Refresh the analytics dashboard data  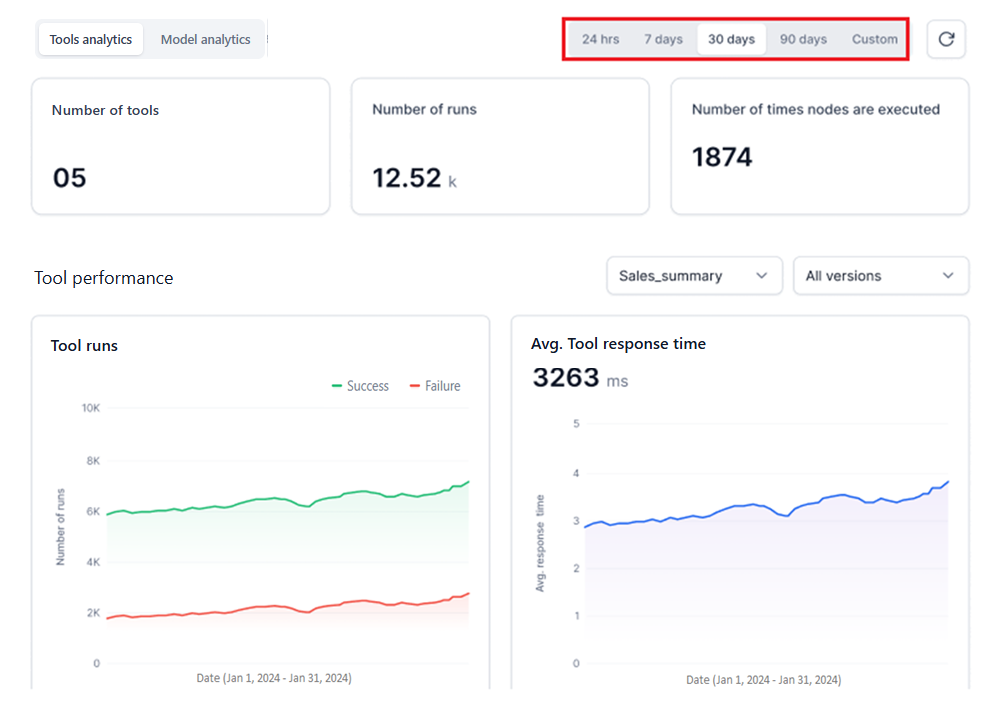(x=946, y=39)
